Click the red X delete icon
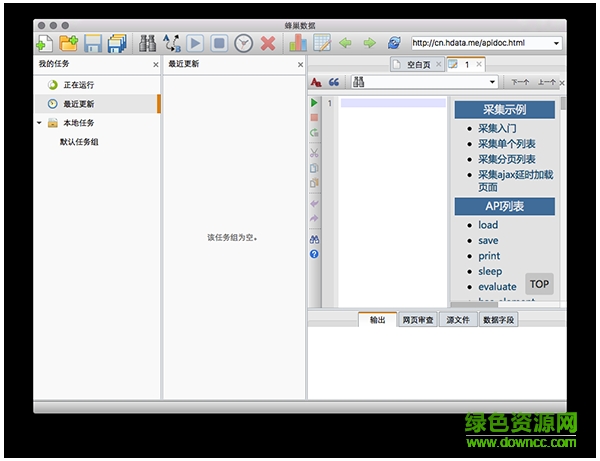The width and height of the screenshot is (600, 461). pyautogui.click(x=268, y=43)
